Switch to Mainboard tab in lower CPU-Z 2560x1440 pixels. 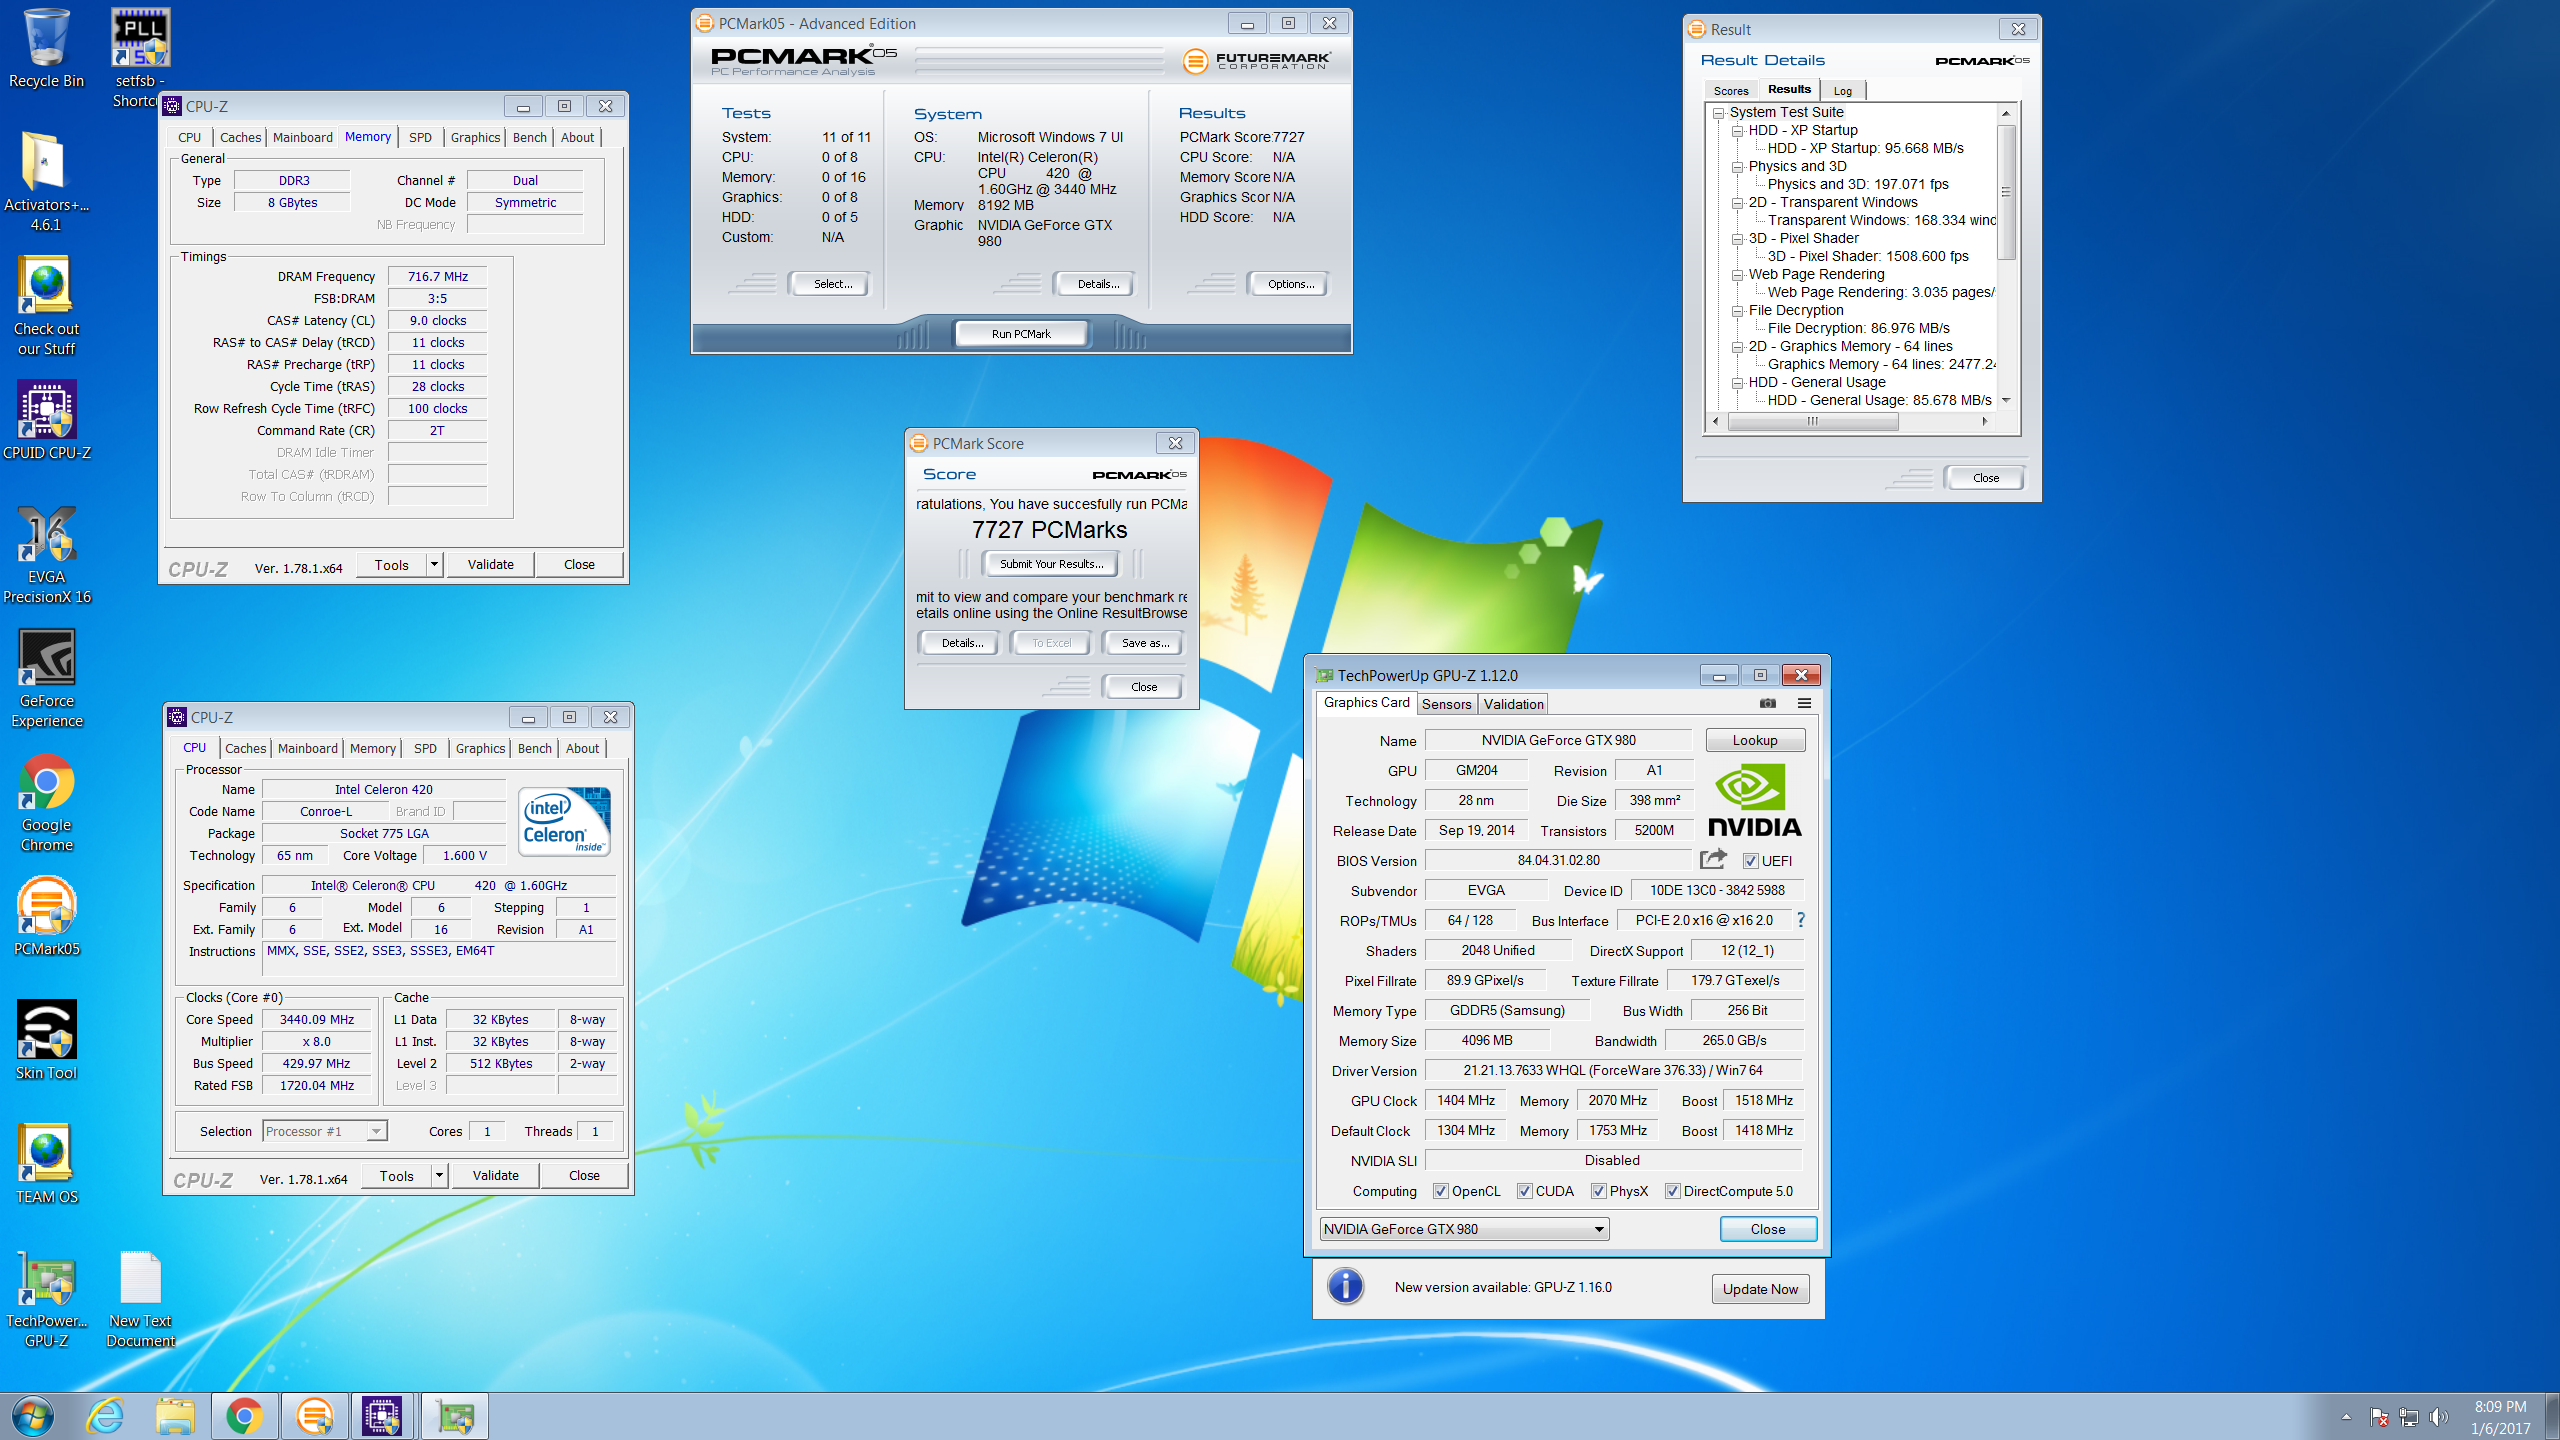[308, 748]
